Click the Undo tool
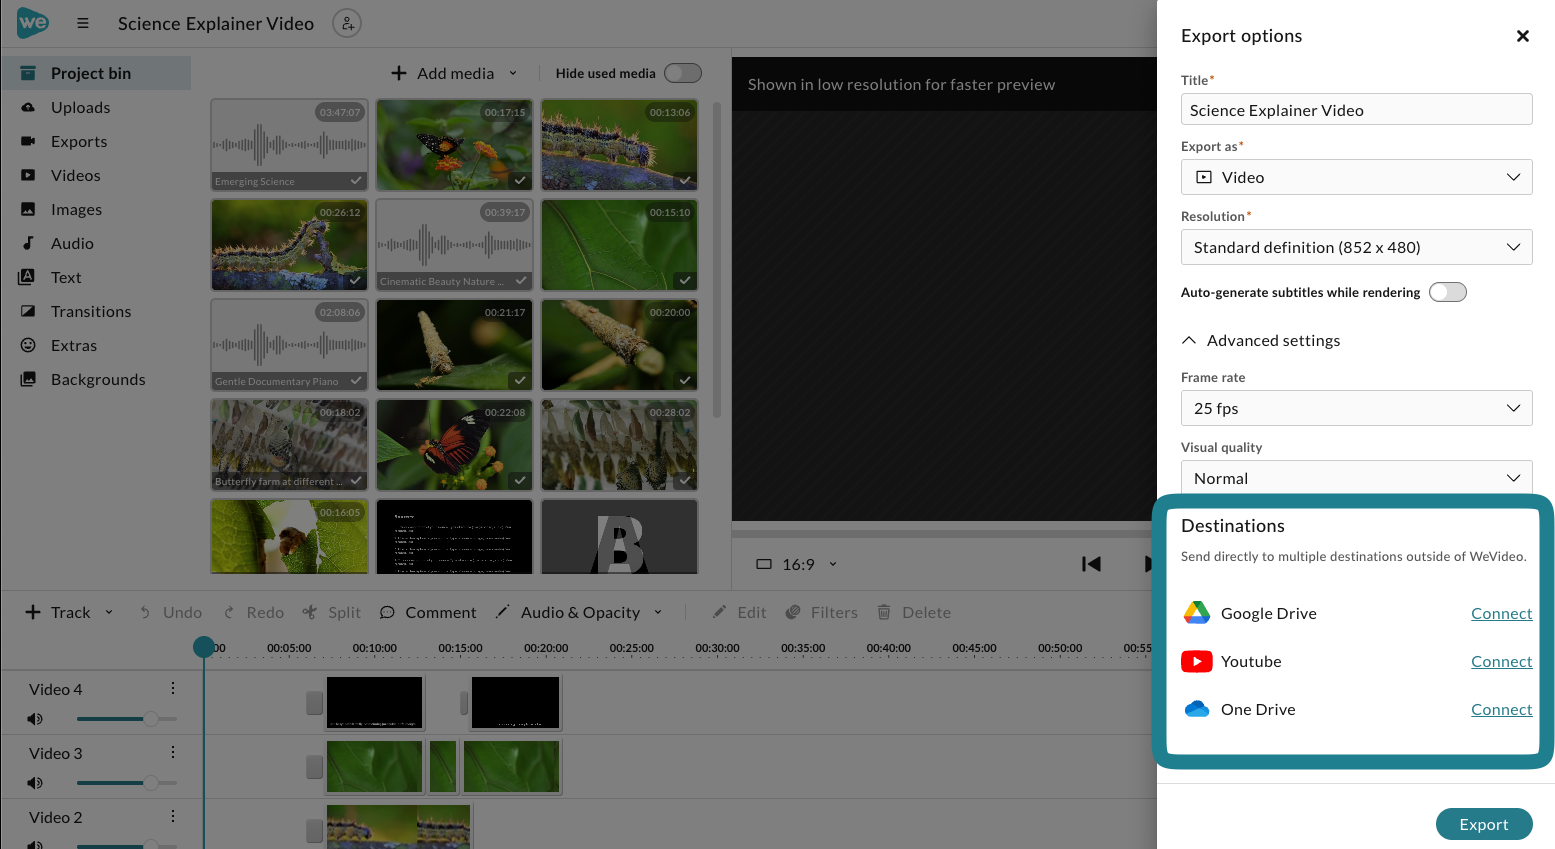Image resolution: width=1555 pixels, height=849 pixels. [171, 612]
